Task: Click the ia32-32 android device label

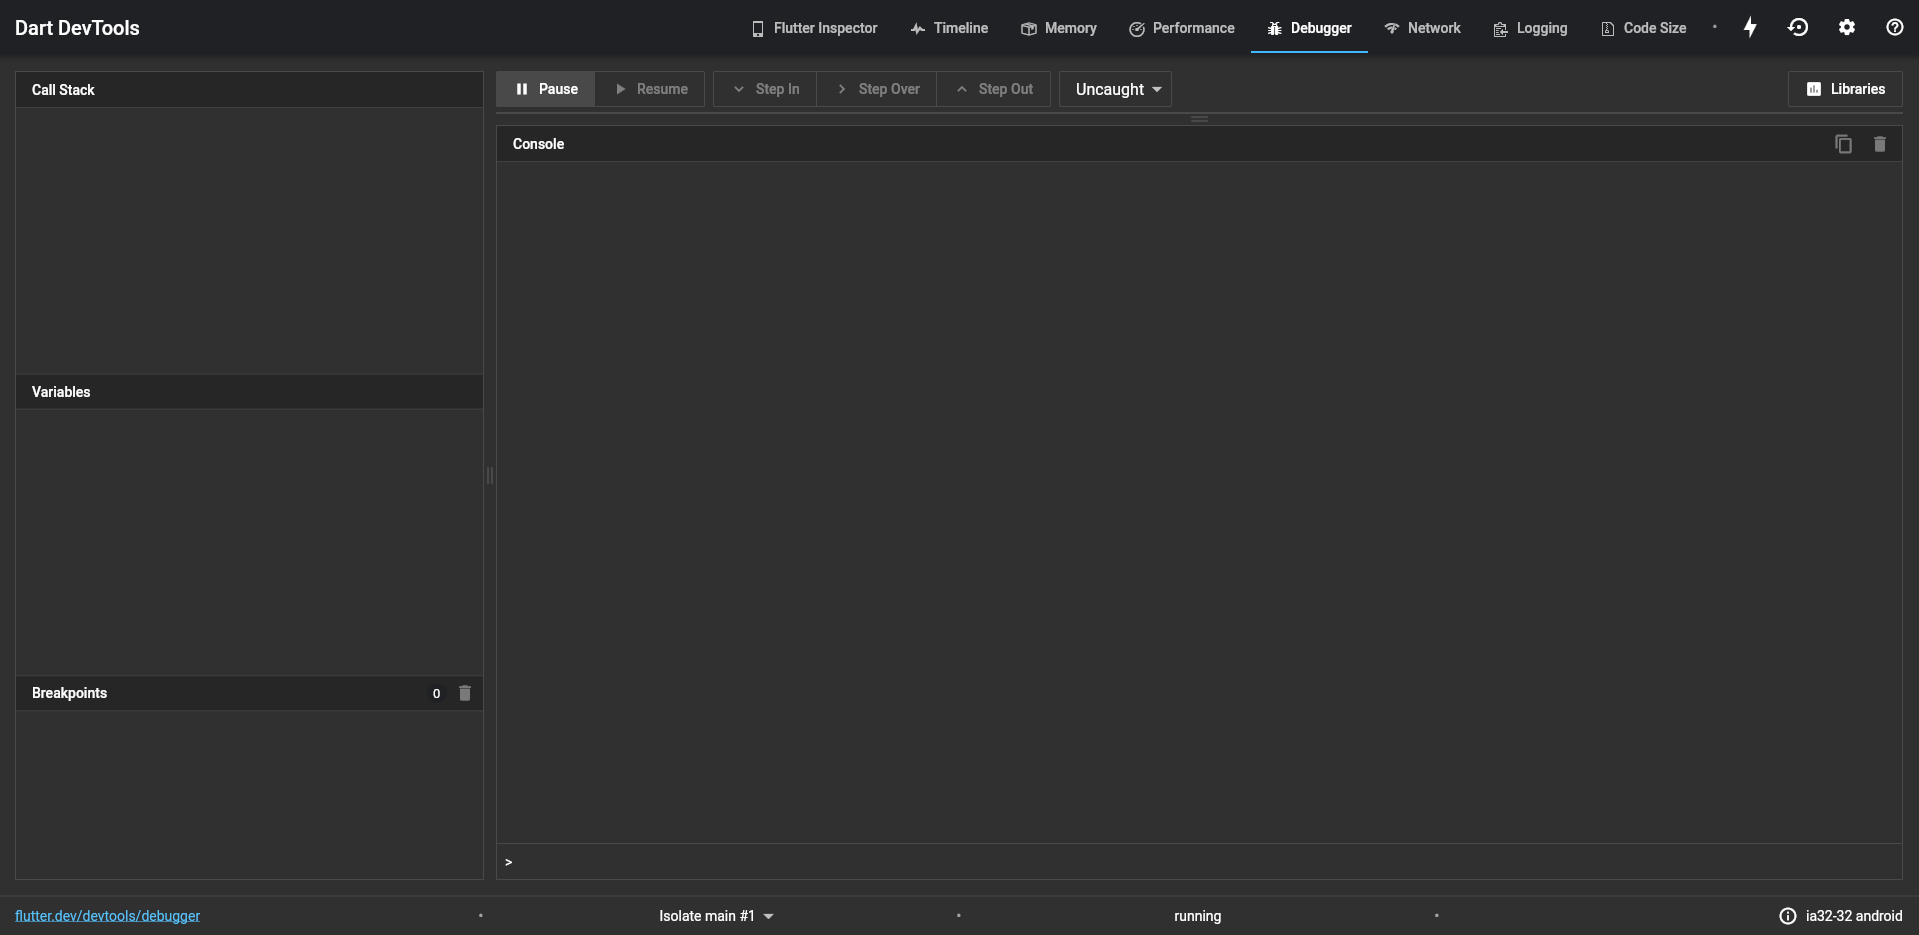Action: (1854, 916)
